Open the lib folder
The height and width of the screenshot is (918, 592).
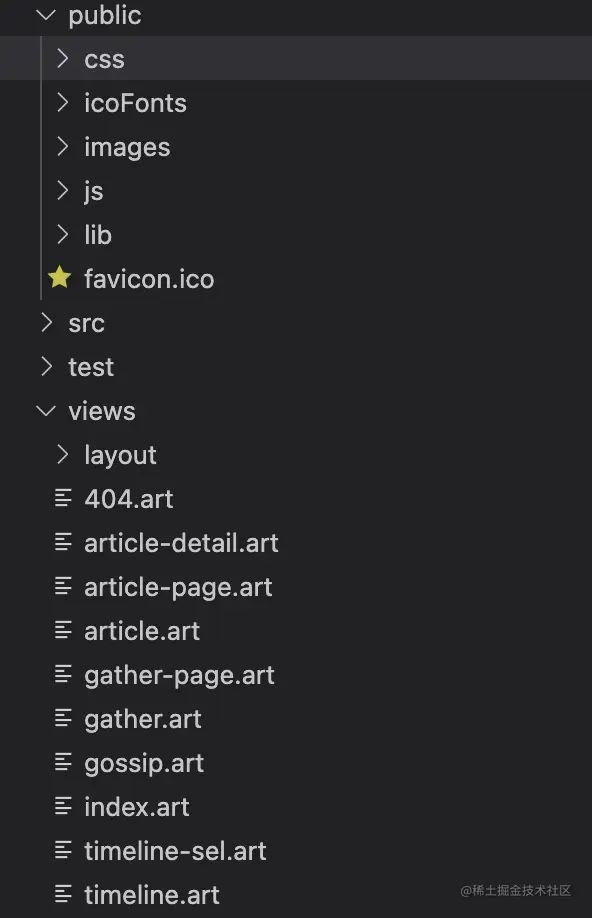pyautogui.click(x=61, y=234)
